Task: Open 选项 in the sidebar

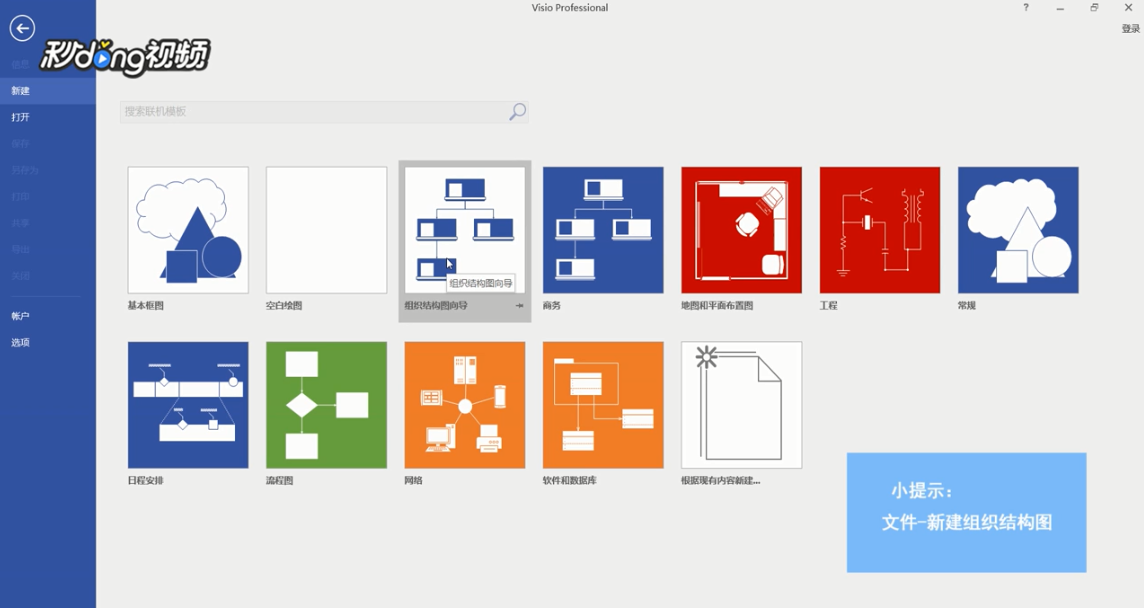Action: pos(47,342)
